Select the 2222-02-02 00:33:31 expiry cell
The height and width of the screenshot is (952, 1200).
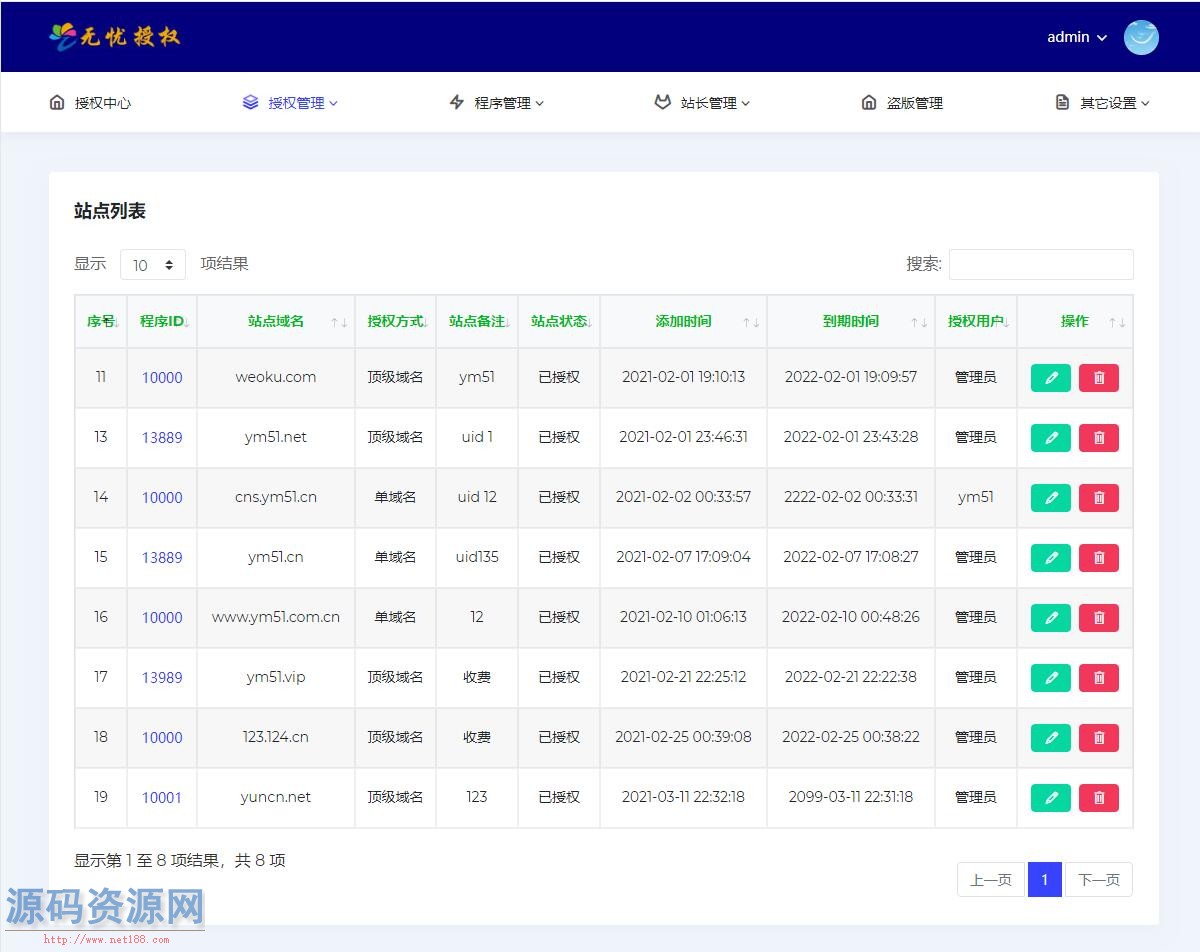pyautogui.click(x=851, y=497)
